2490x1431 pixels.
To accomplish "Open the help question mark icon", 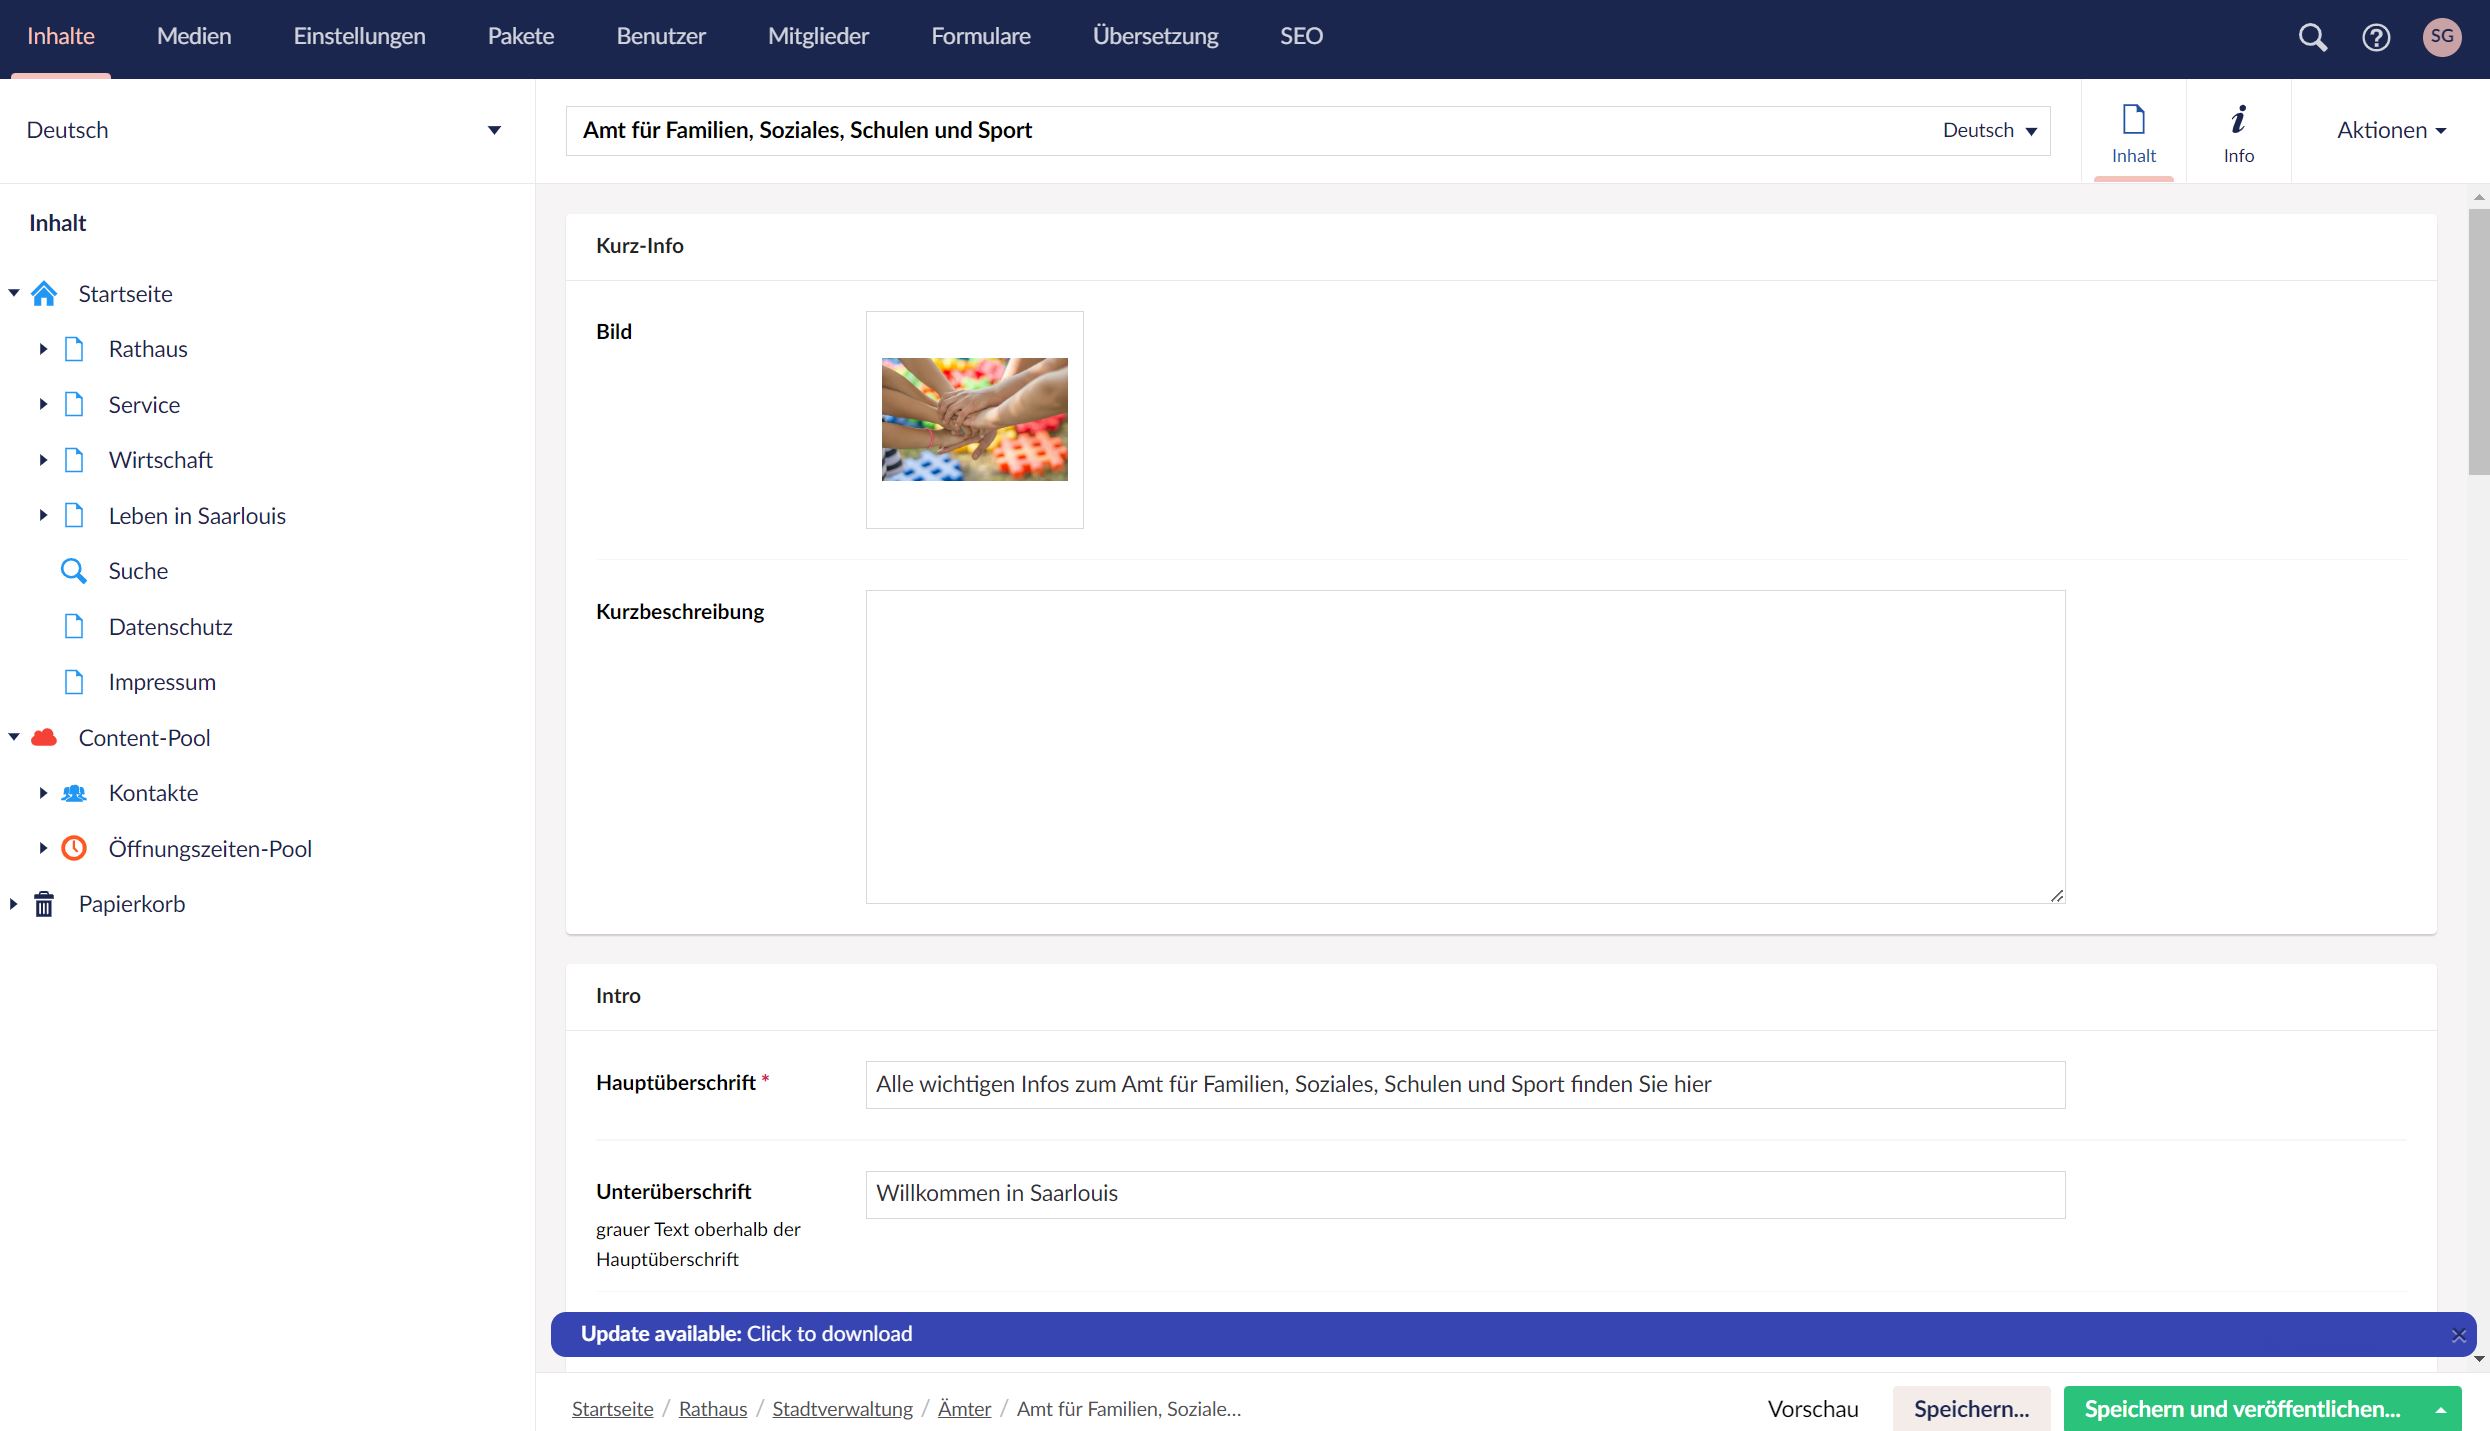I will (2376, 37).
